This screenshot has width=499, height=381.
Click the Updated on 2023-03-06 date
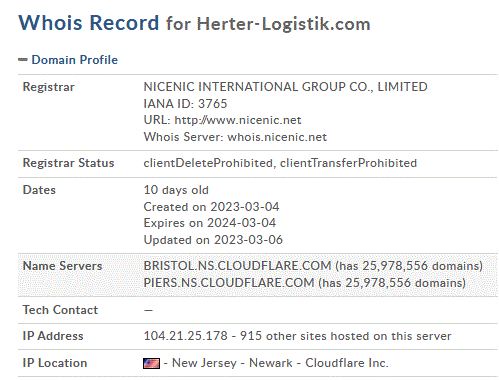pyautogui.click(x=213, y=240)
